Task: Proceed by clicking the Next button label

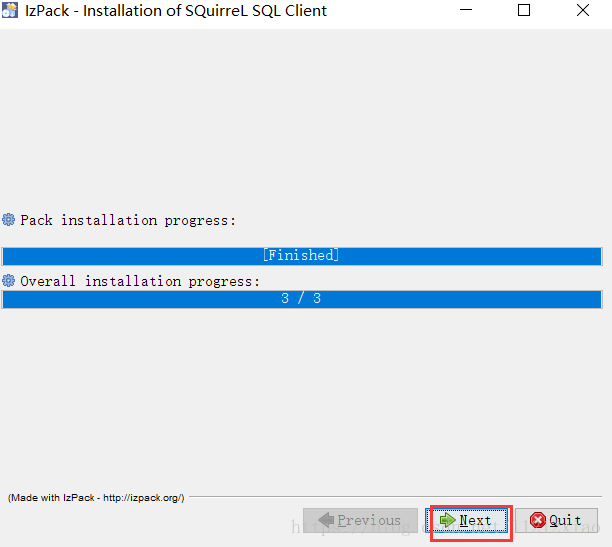Action: coord(475,520)
